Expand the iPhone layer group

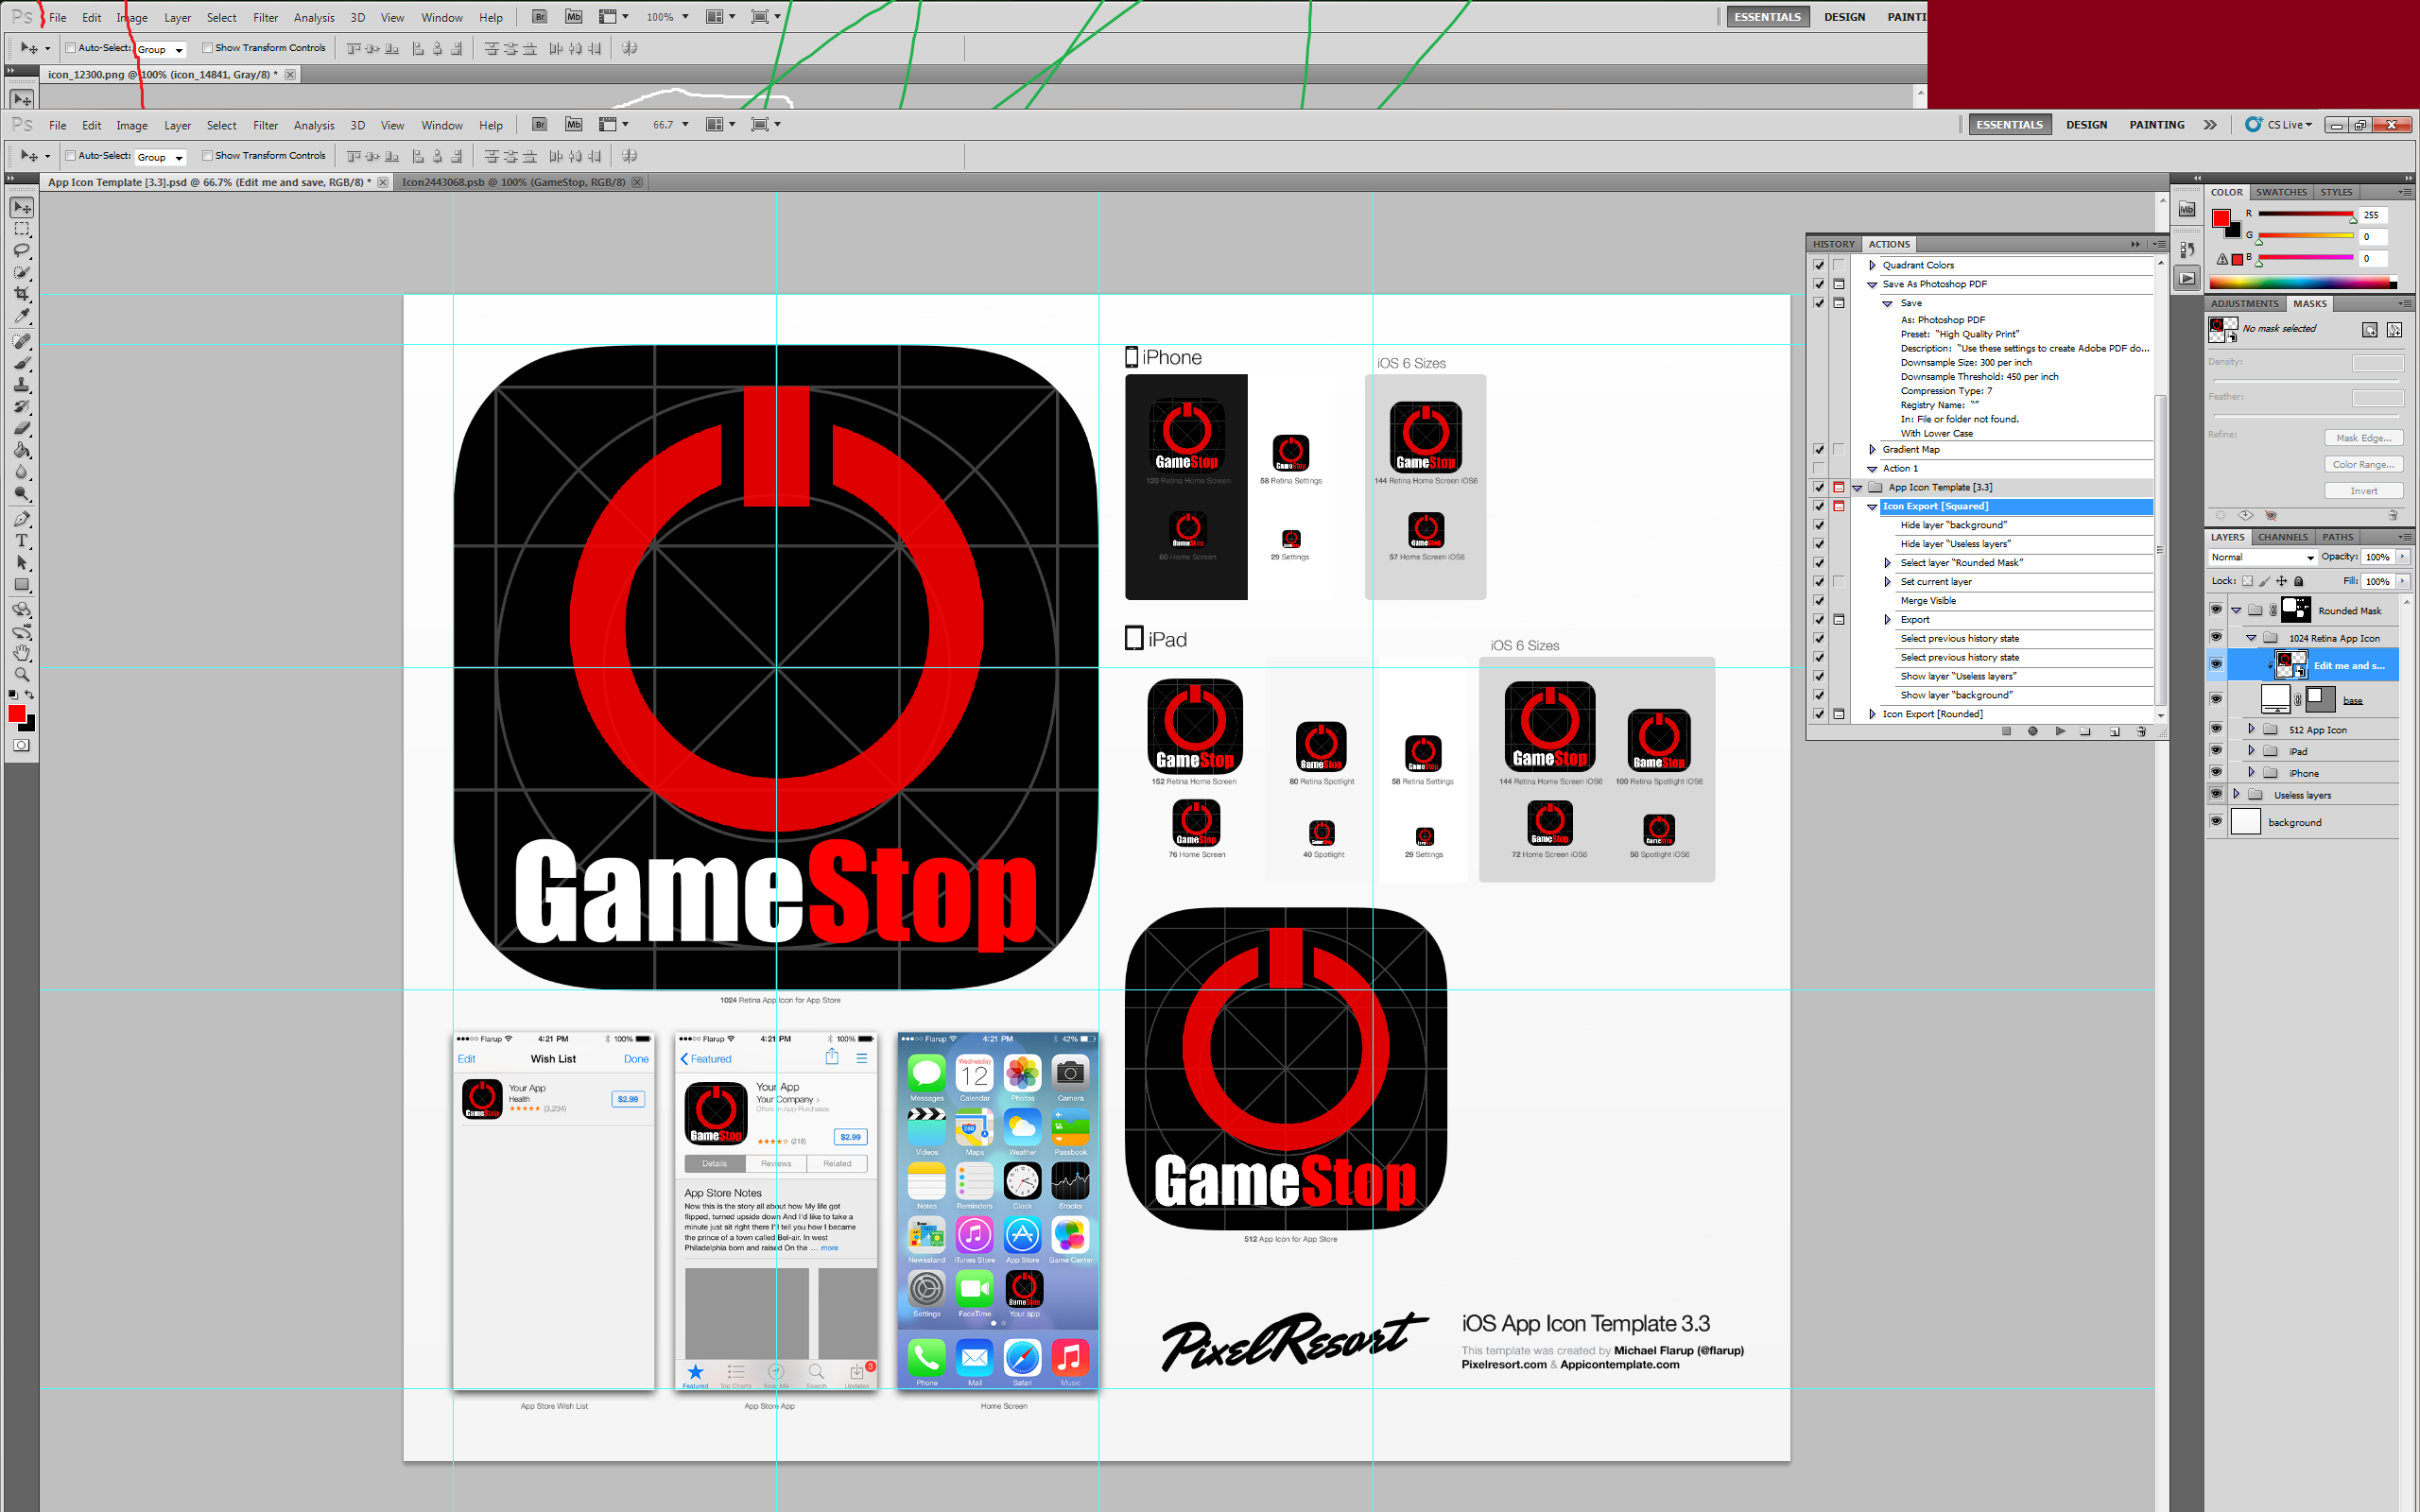click(2251, 772)
